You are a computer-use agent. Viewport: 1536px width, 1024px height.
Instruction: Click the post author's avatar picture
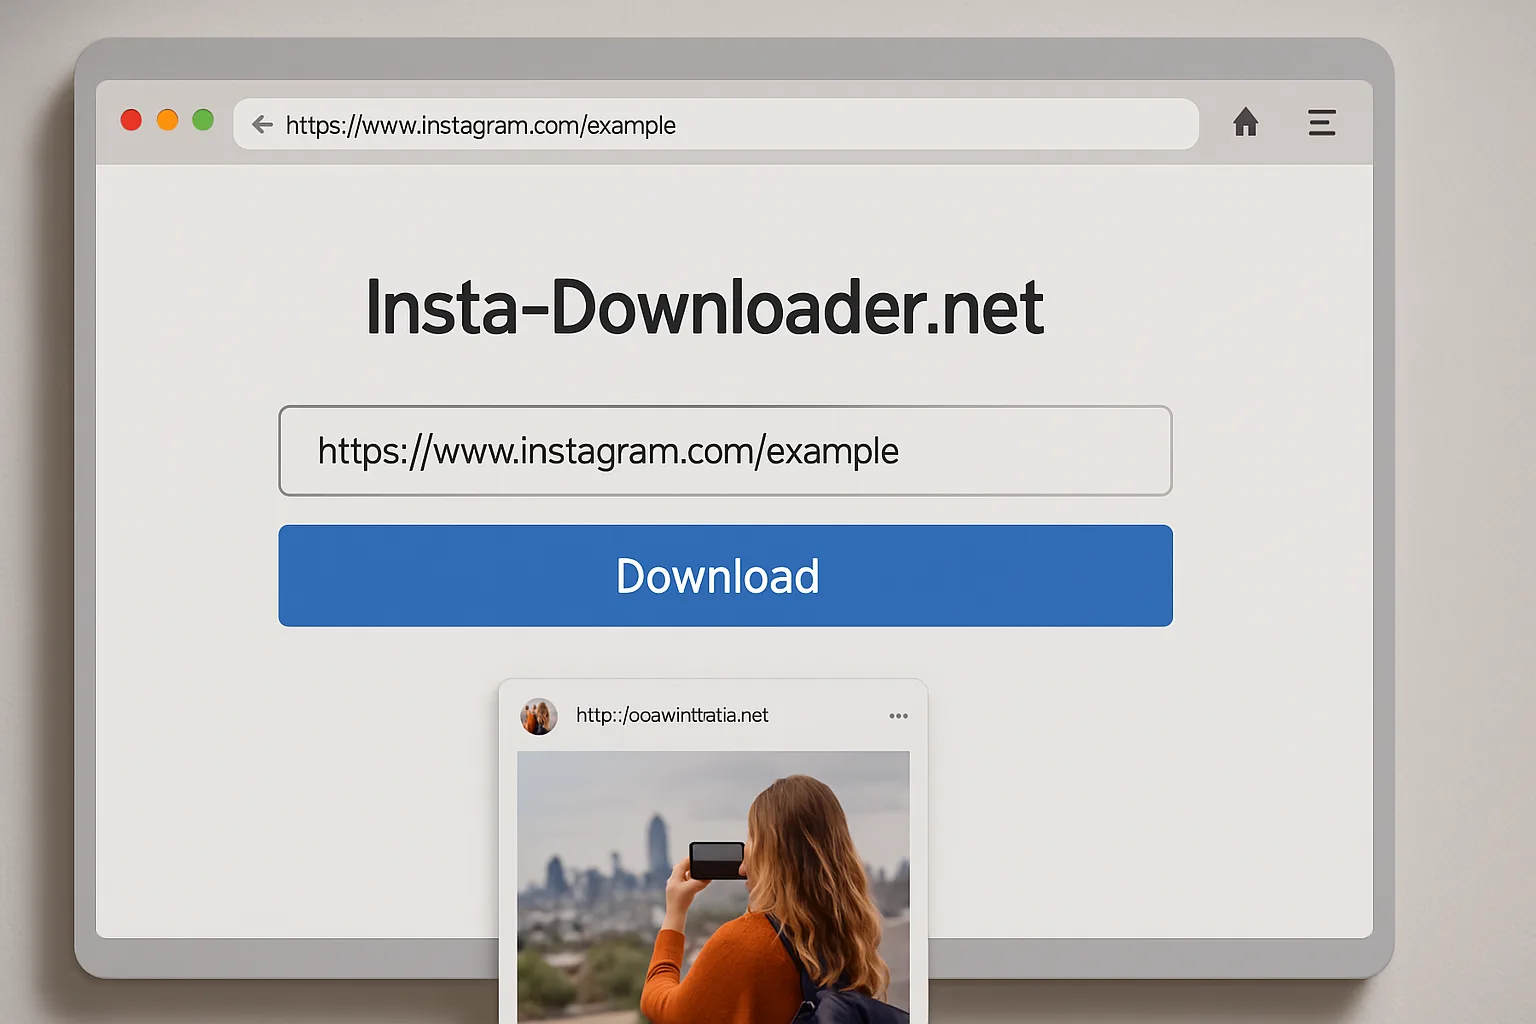[539, 717]
